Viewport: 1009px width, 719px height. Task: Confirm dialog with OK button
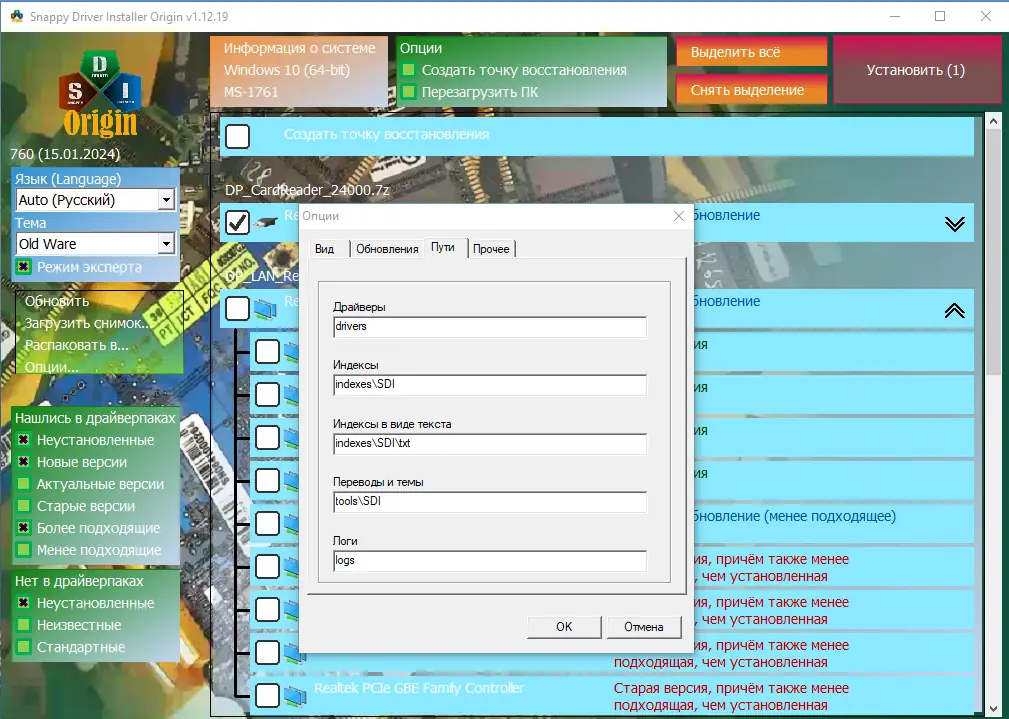(x=564, y=627)
